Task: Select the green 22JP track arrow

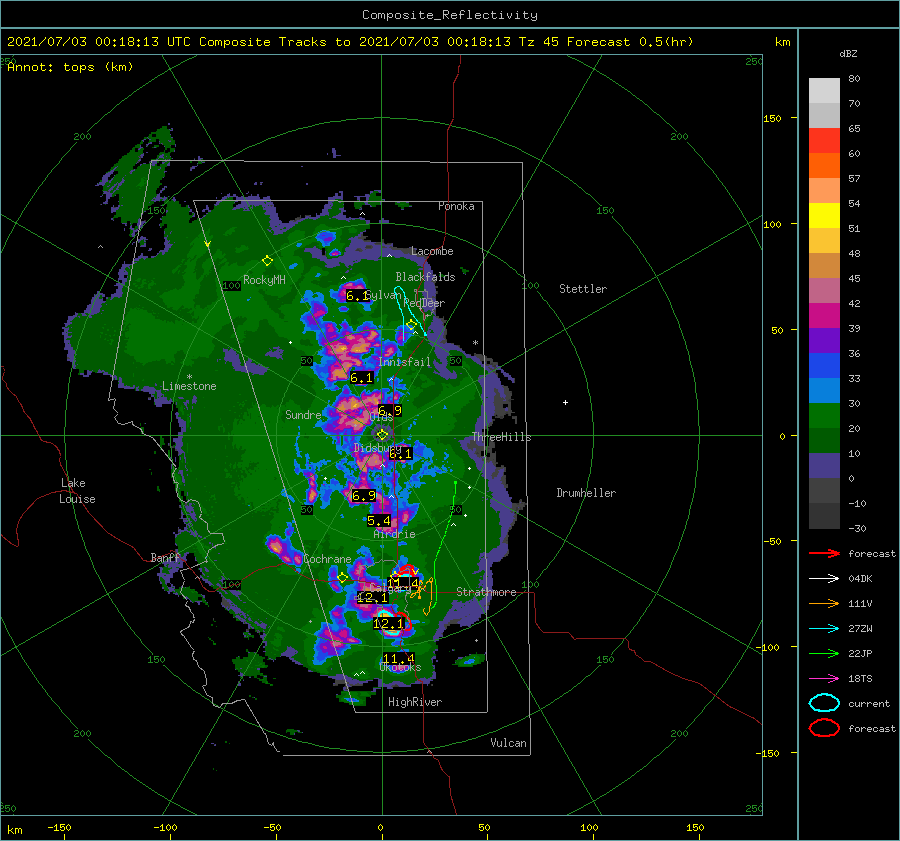Action: [x=824, y=653]
